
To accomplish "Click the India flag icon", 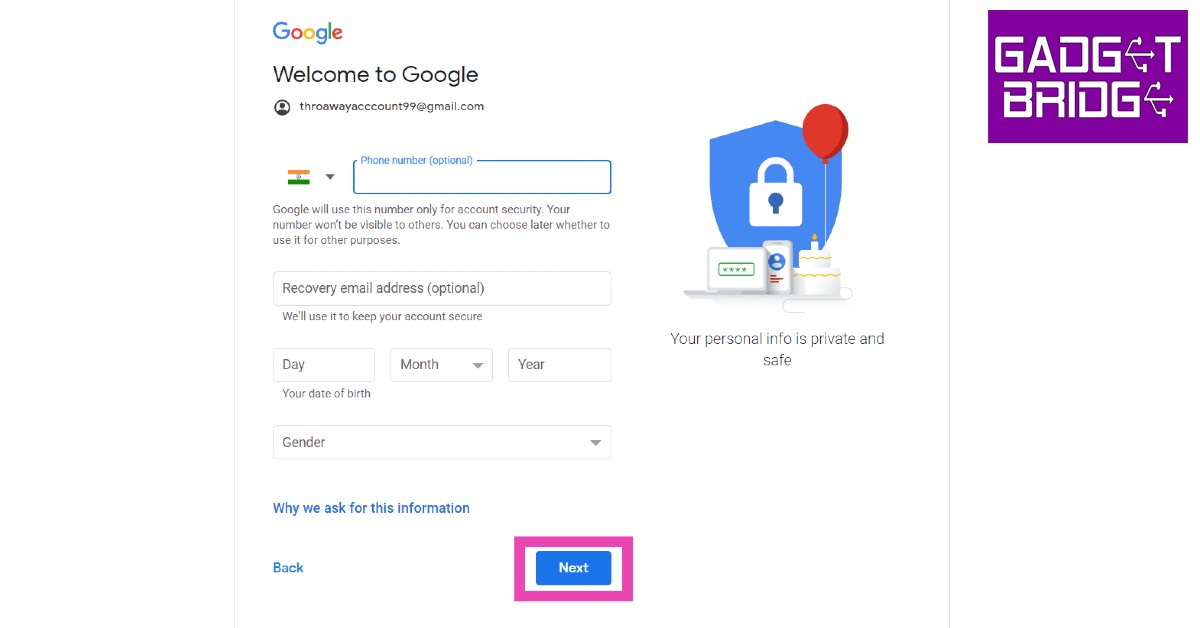I will (299, 177).
